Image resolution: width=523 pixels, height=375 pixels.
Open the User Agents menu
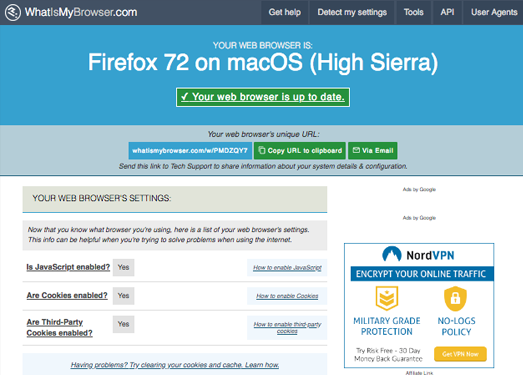[x=494, y=12]
